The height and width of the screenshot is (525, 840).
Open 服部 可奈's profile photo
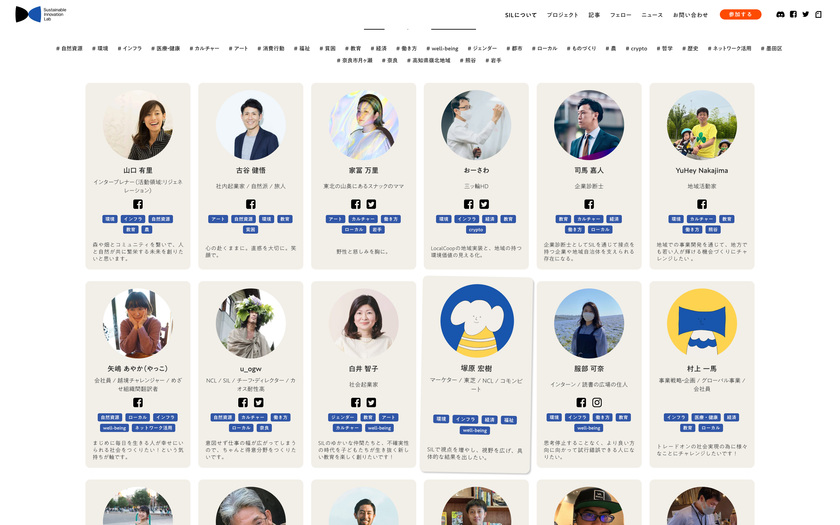click(589, 324)
